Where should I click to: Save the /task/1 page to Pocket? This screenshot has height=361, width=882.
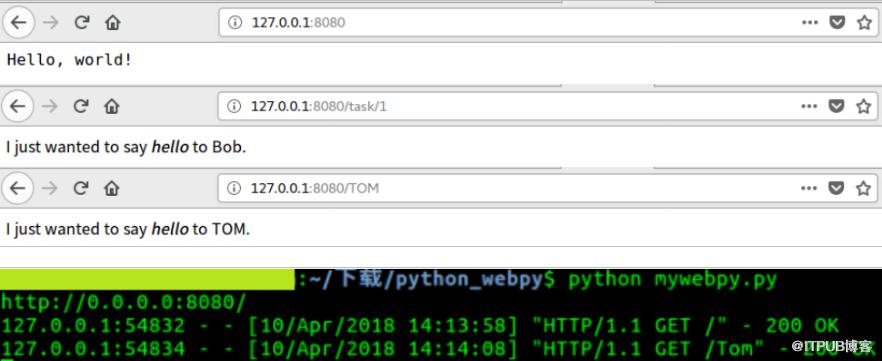tap(837, 106)
